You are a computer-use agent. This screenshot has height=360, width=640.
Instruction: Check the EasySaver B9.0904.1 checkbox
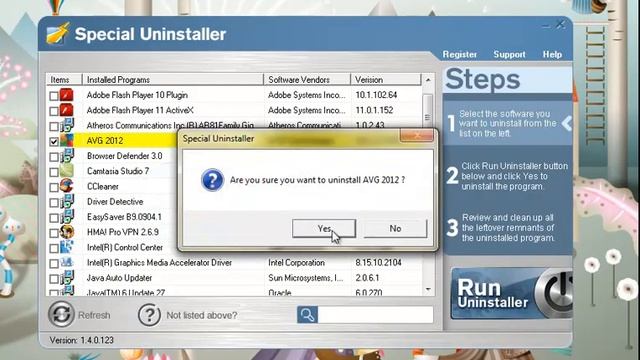tap(54, 218)
